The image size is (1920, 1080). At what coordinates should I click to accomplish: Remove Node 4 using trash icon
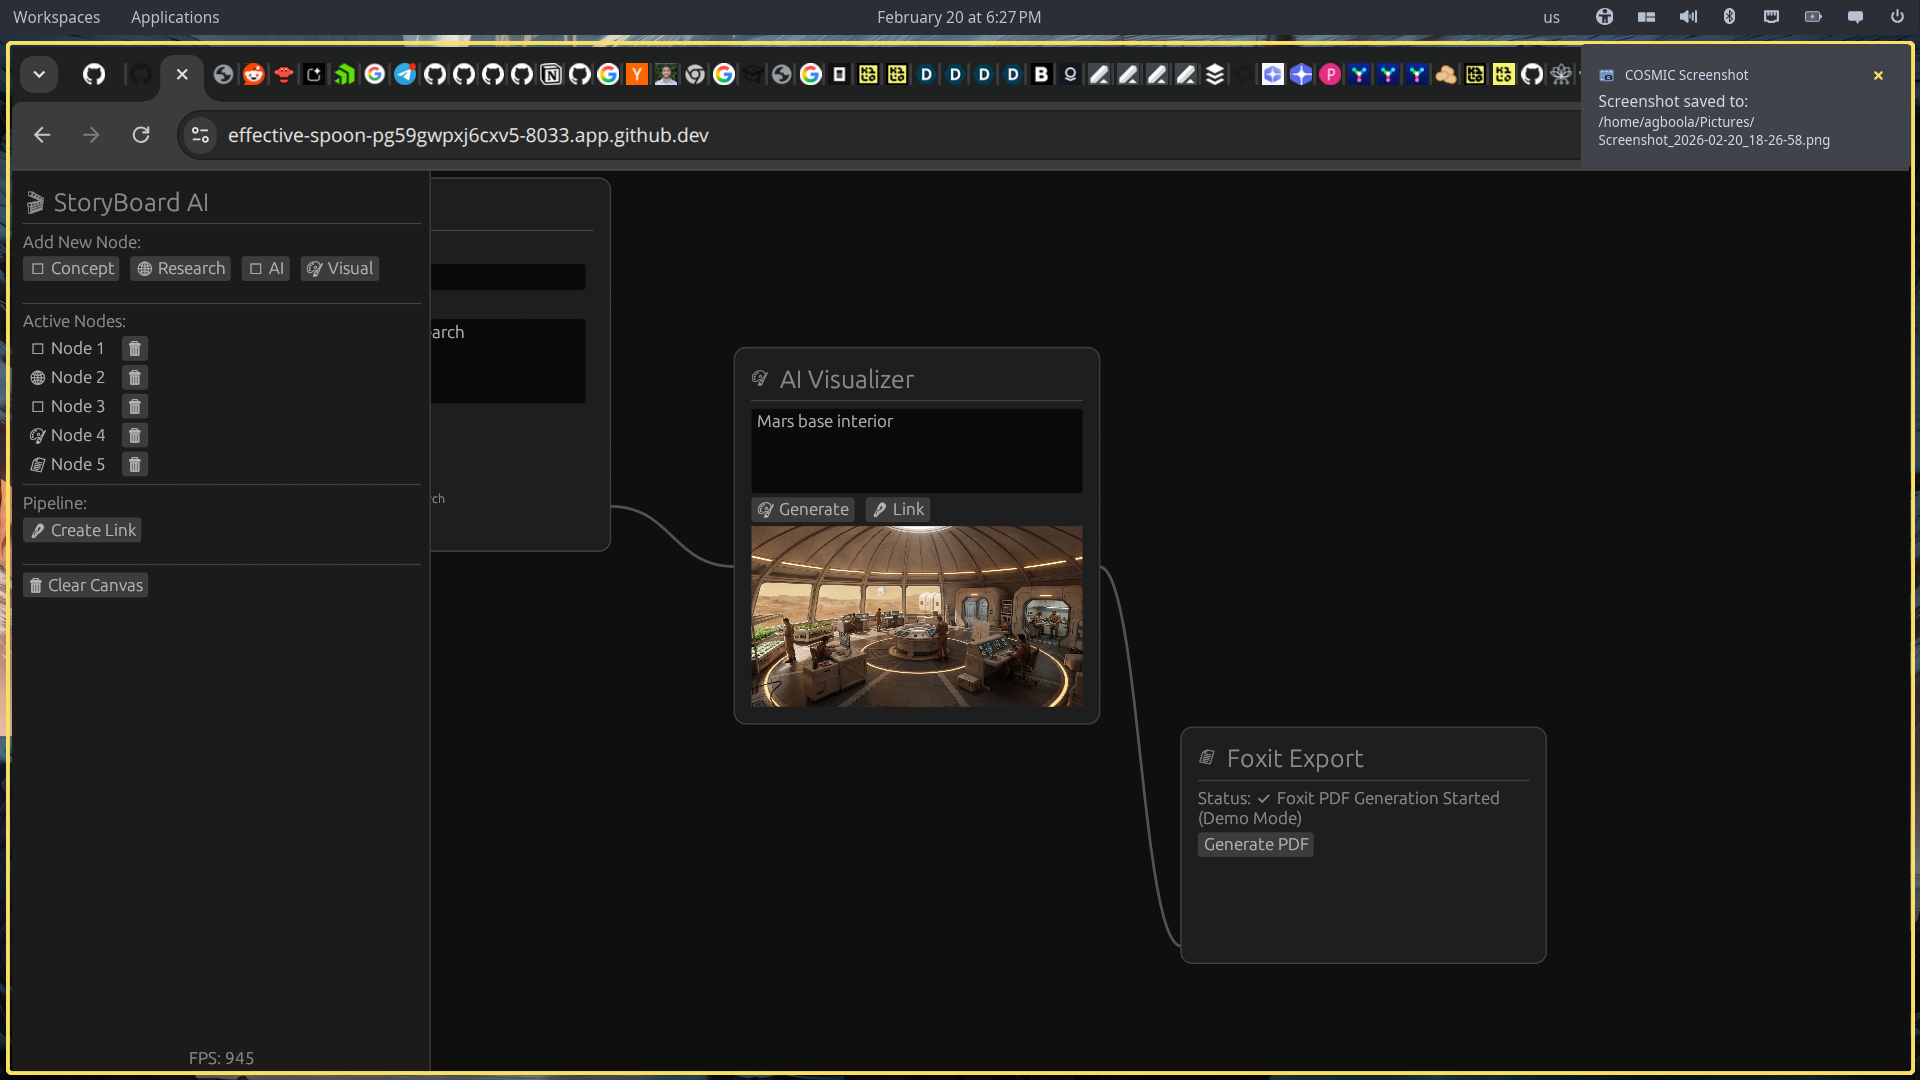coord(134,435)
